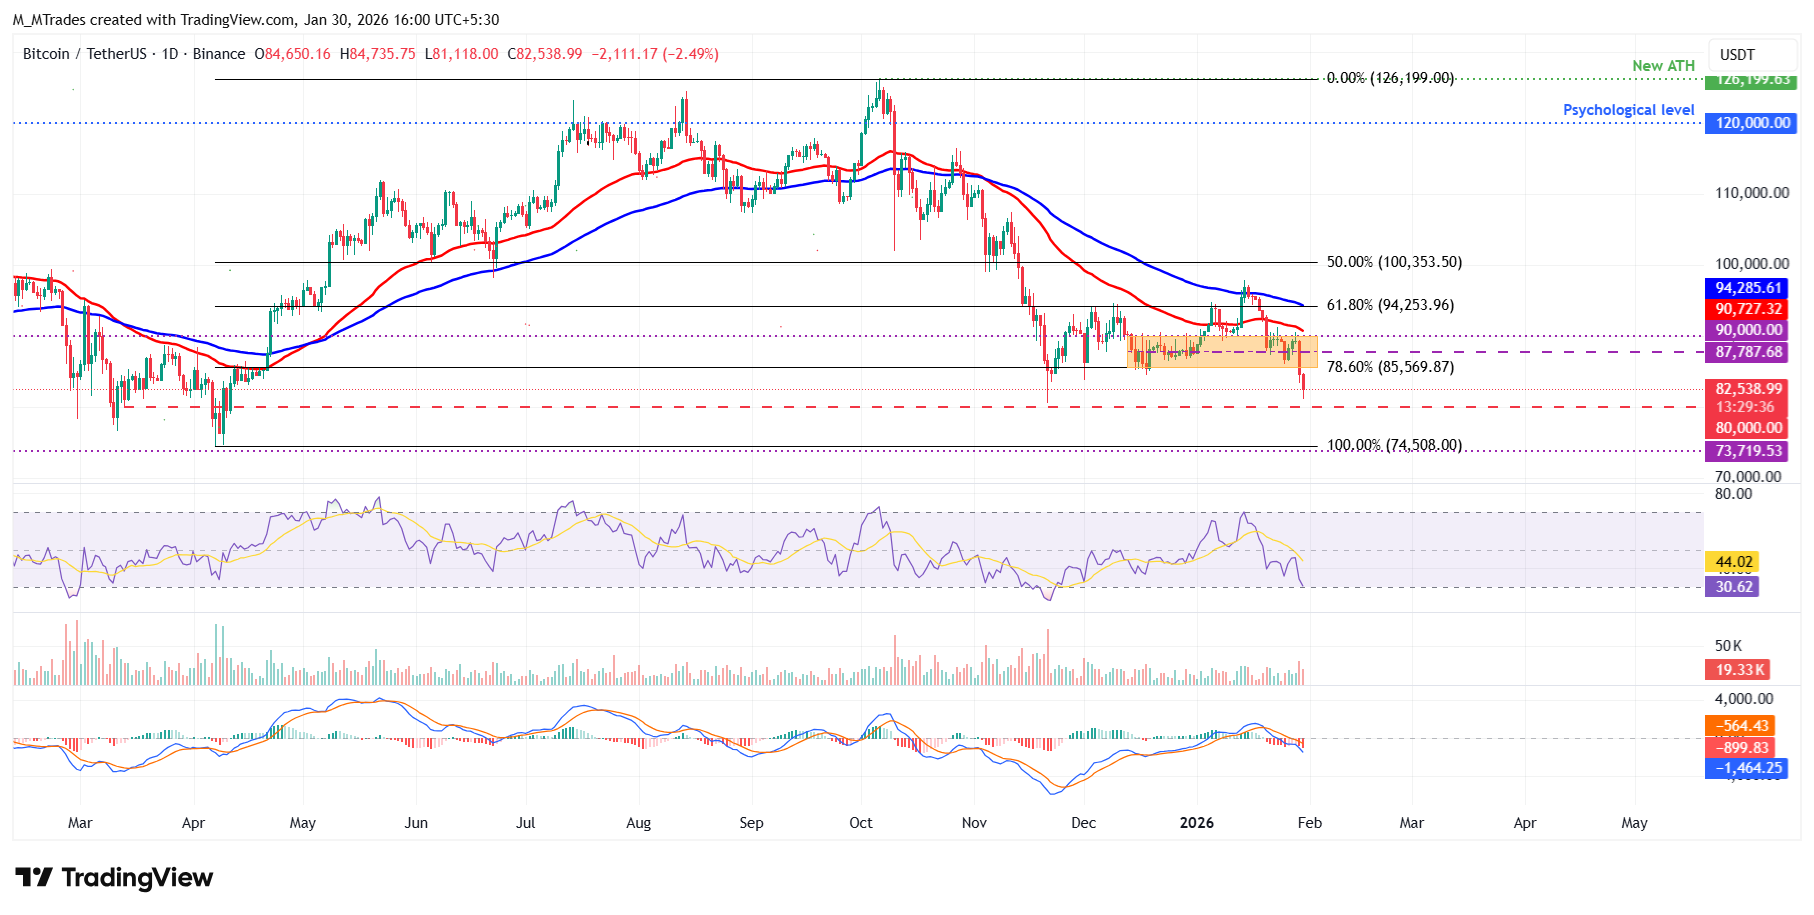Open the USDT currency selector

(1737, 55)
